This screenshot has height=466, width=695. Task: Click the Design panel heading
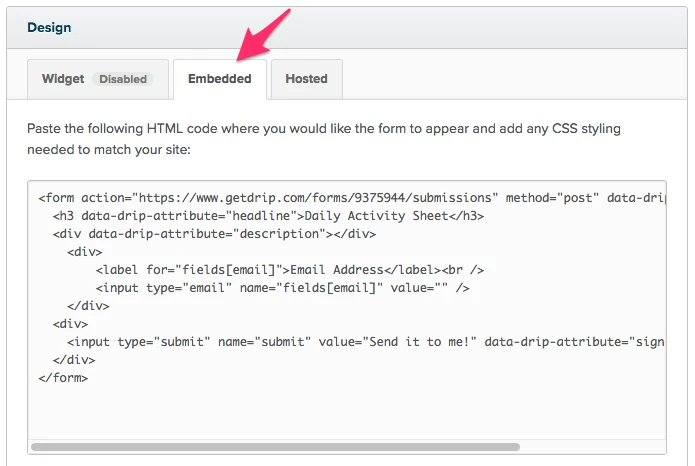49,27
